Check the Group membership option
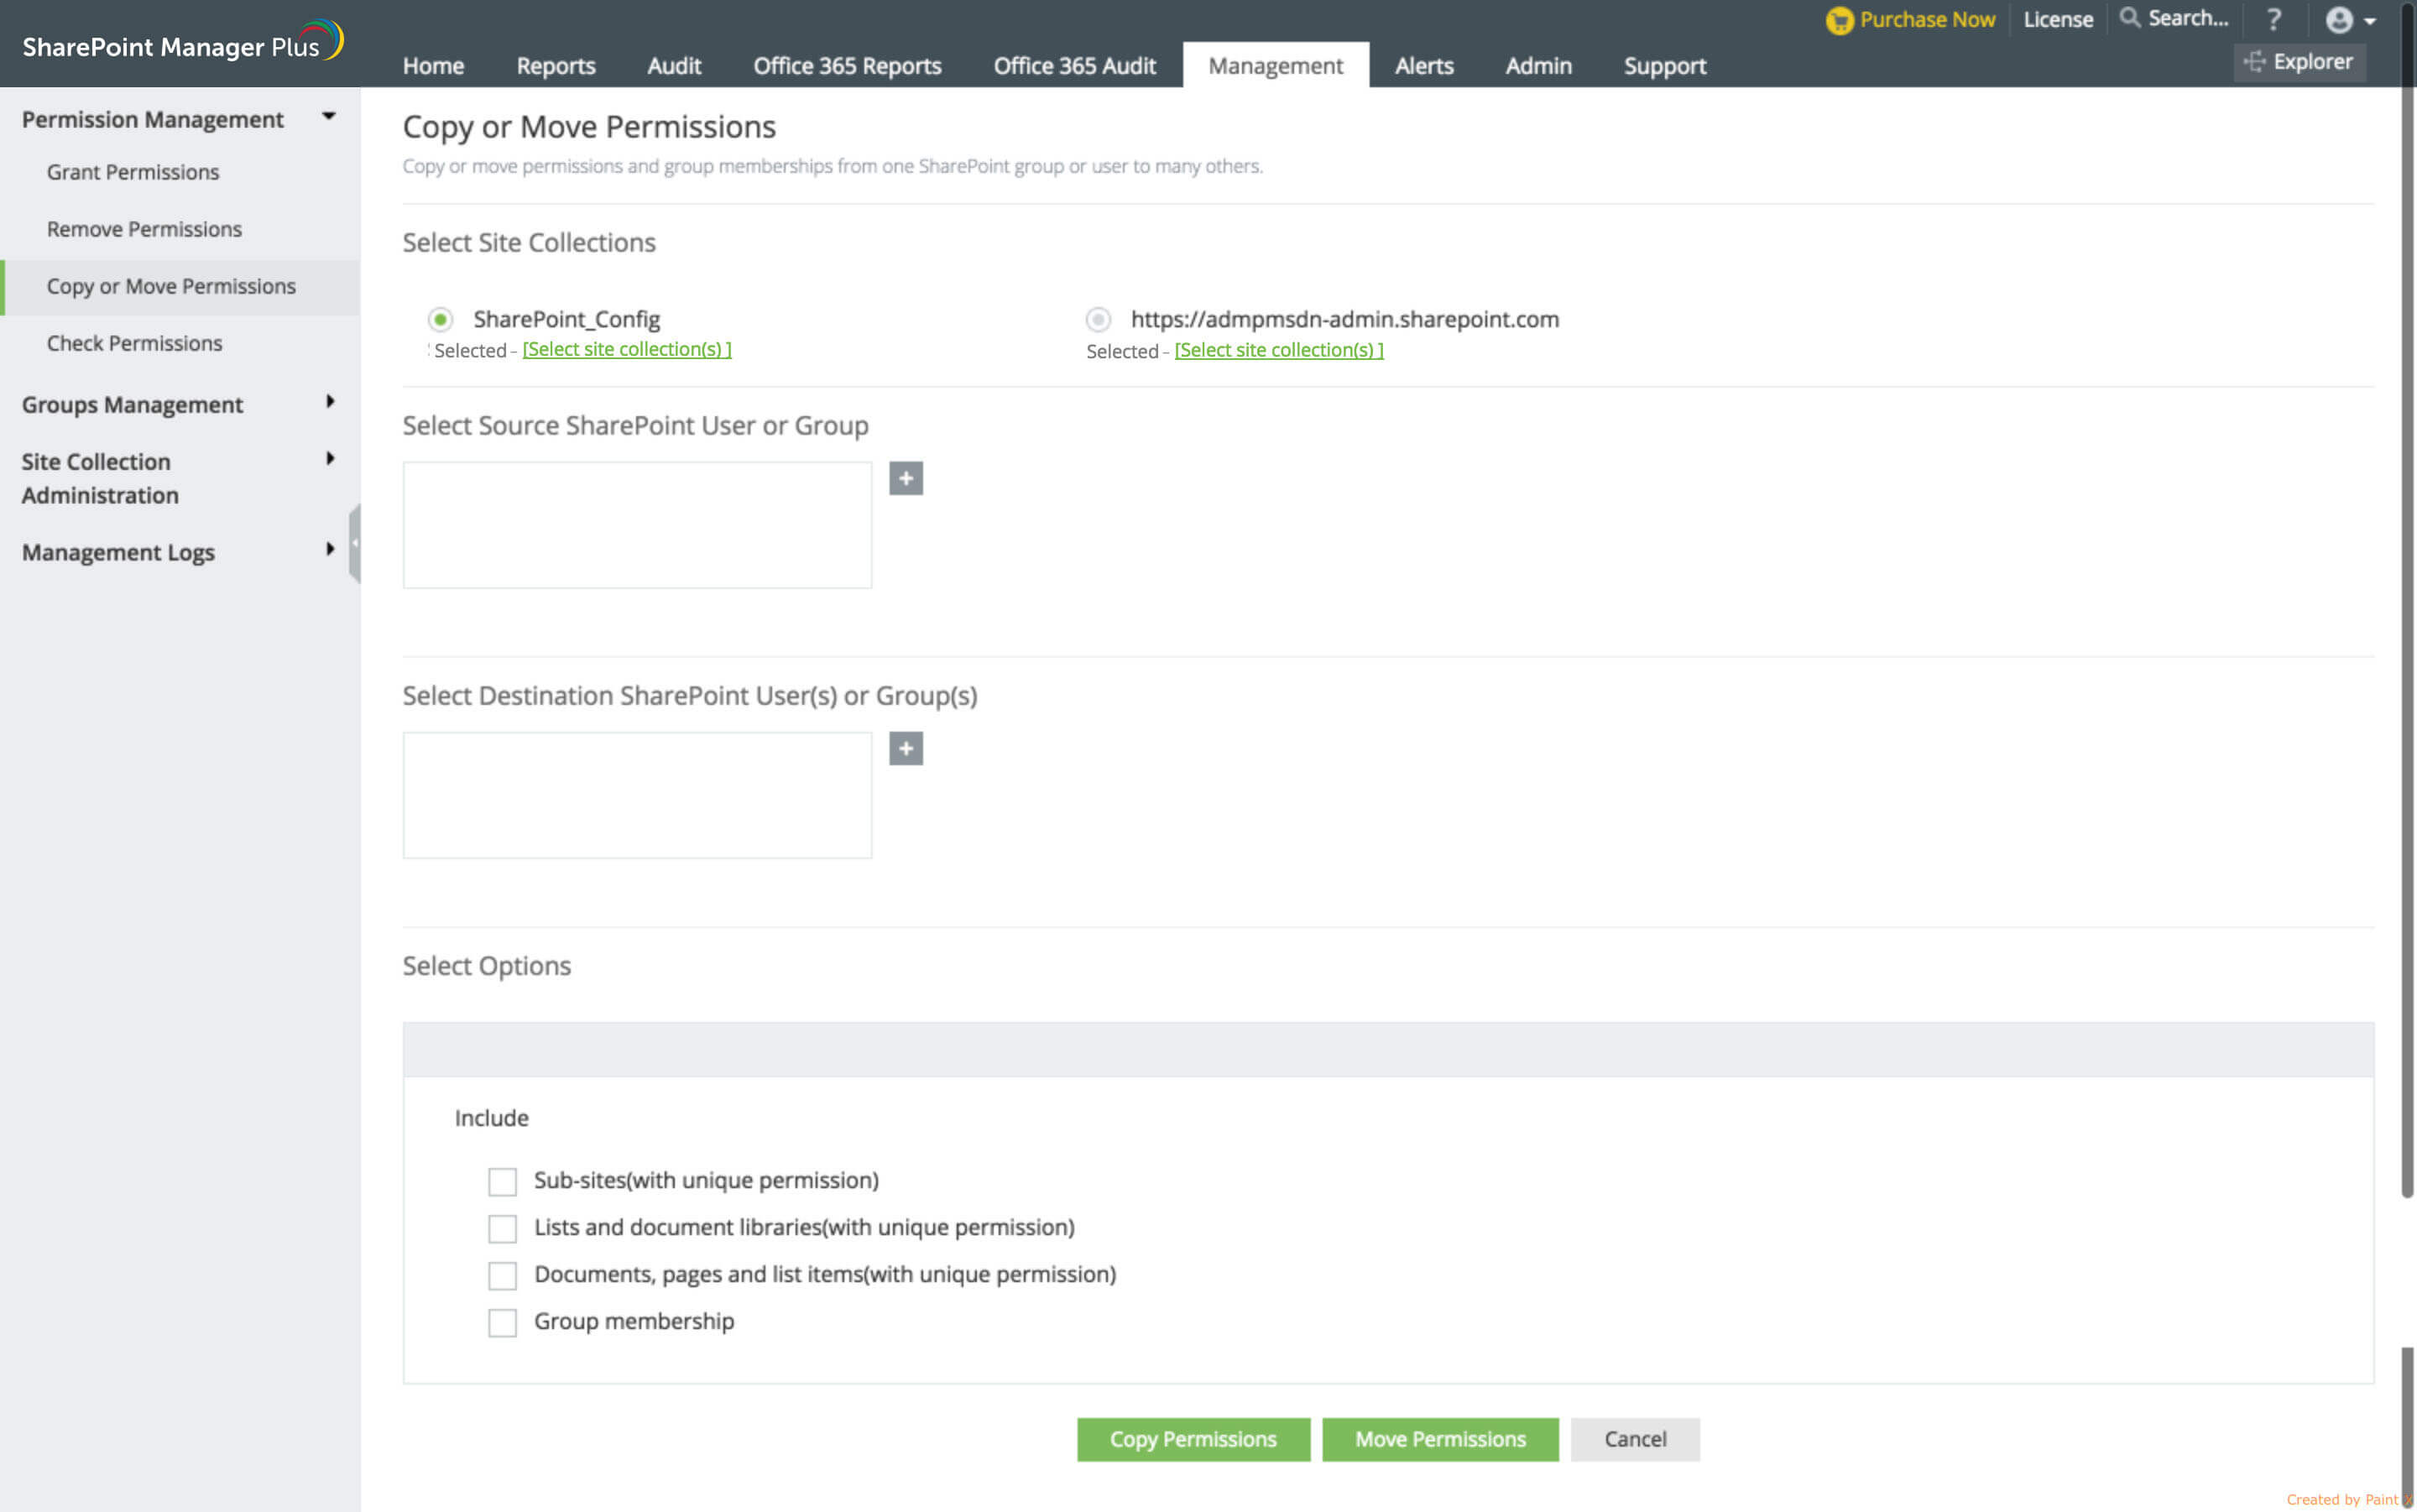 (x=502, y=1322)
